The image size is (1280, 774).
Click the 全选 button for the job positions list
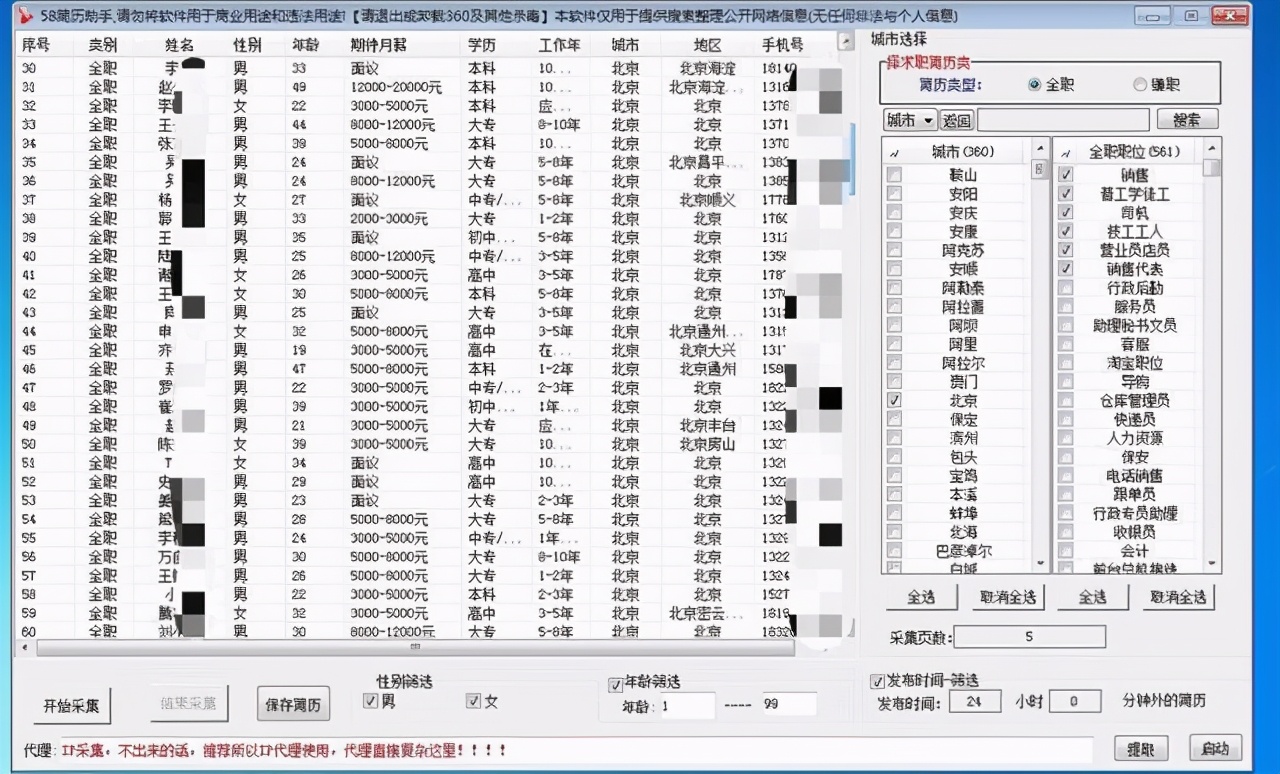coord(1093,597)
